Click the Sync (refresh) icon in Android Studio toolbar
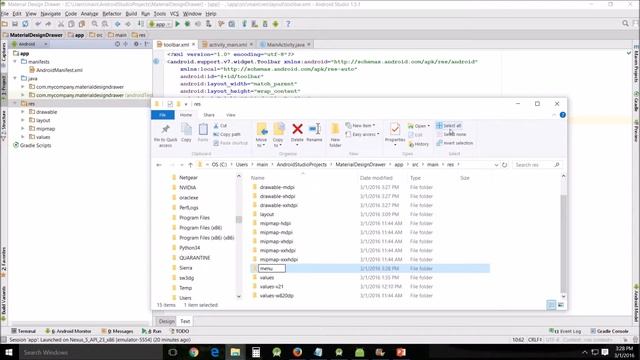640x360 pixels. [x=25, y=24]
